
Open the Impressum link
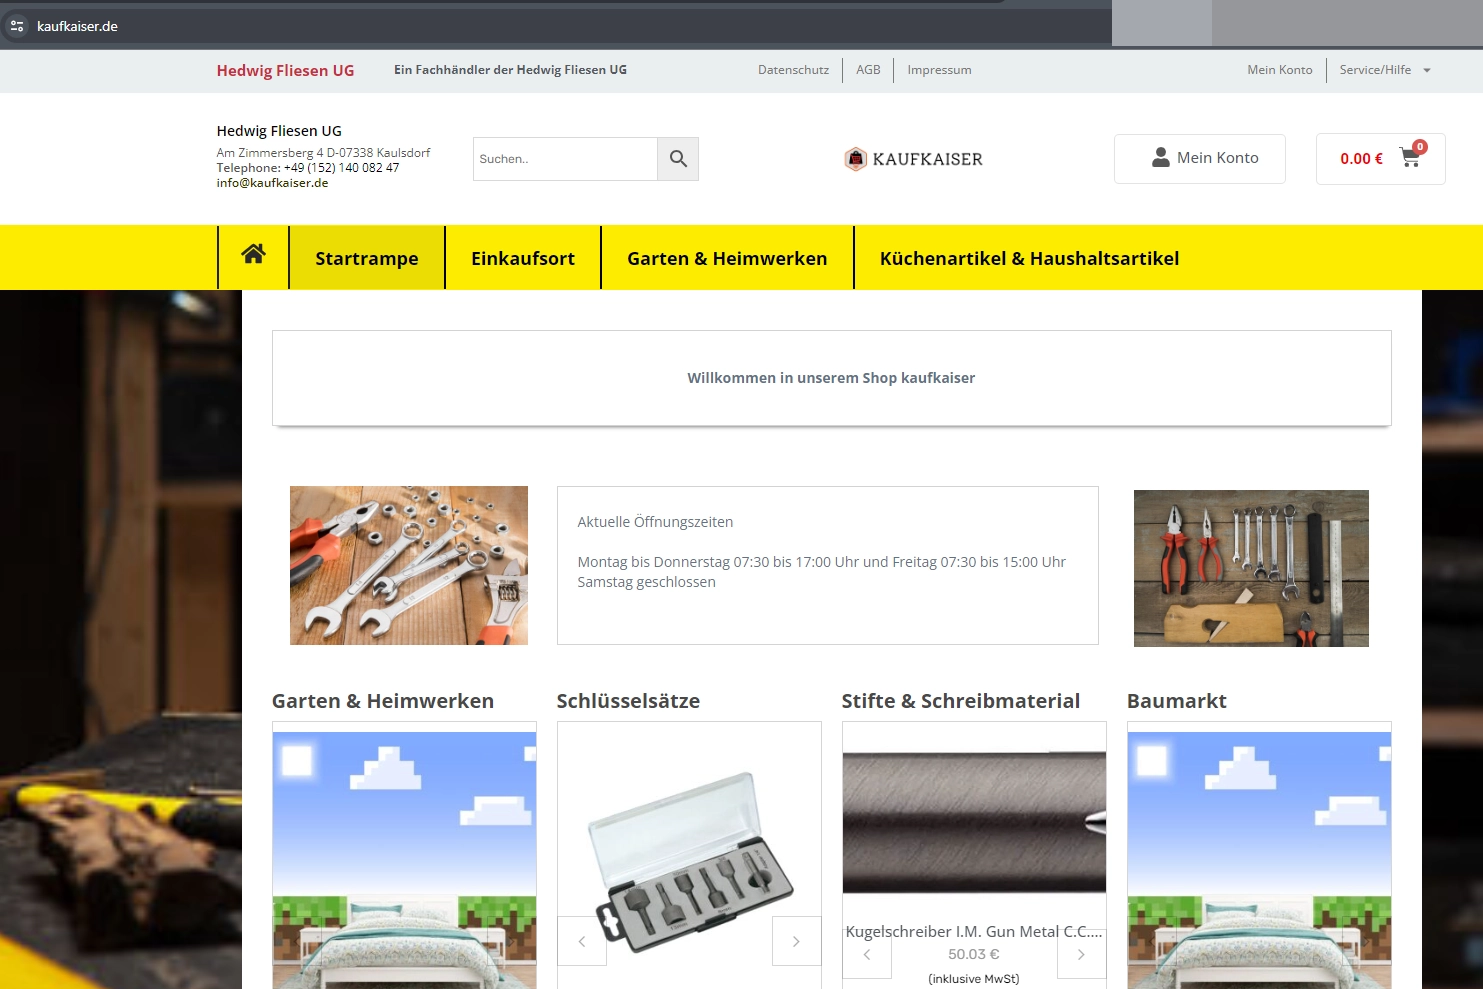[939, 70]
